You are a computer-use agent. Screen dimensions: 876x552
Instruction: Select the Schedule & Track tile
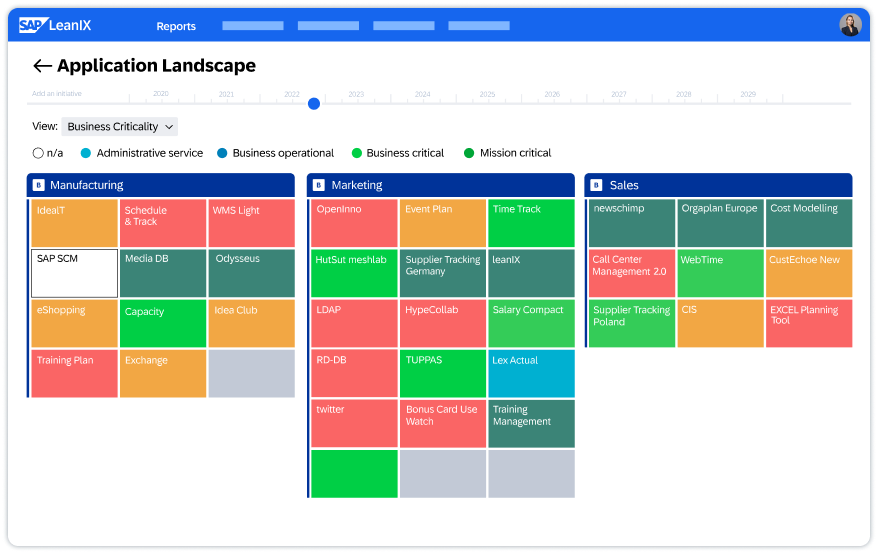(163, 223)
